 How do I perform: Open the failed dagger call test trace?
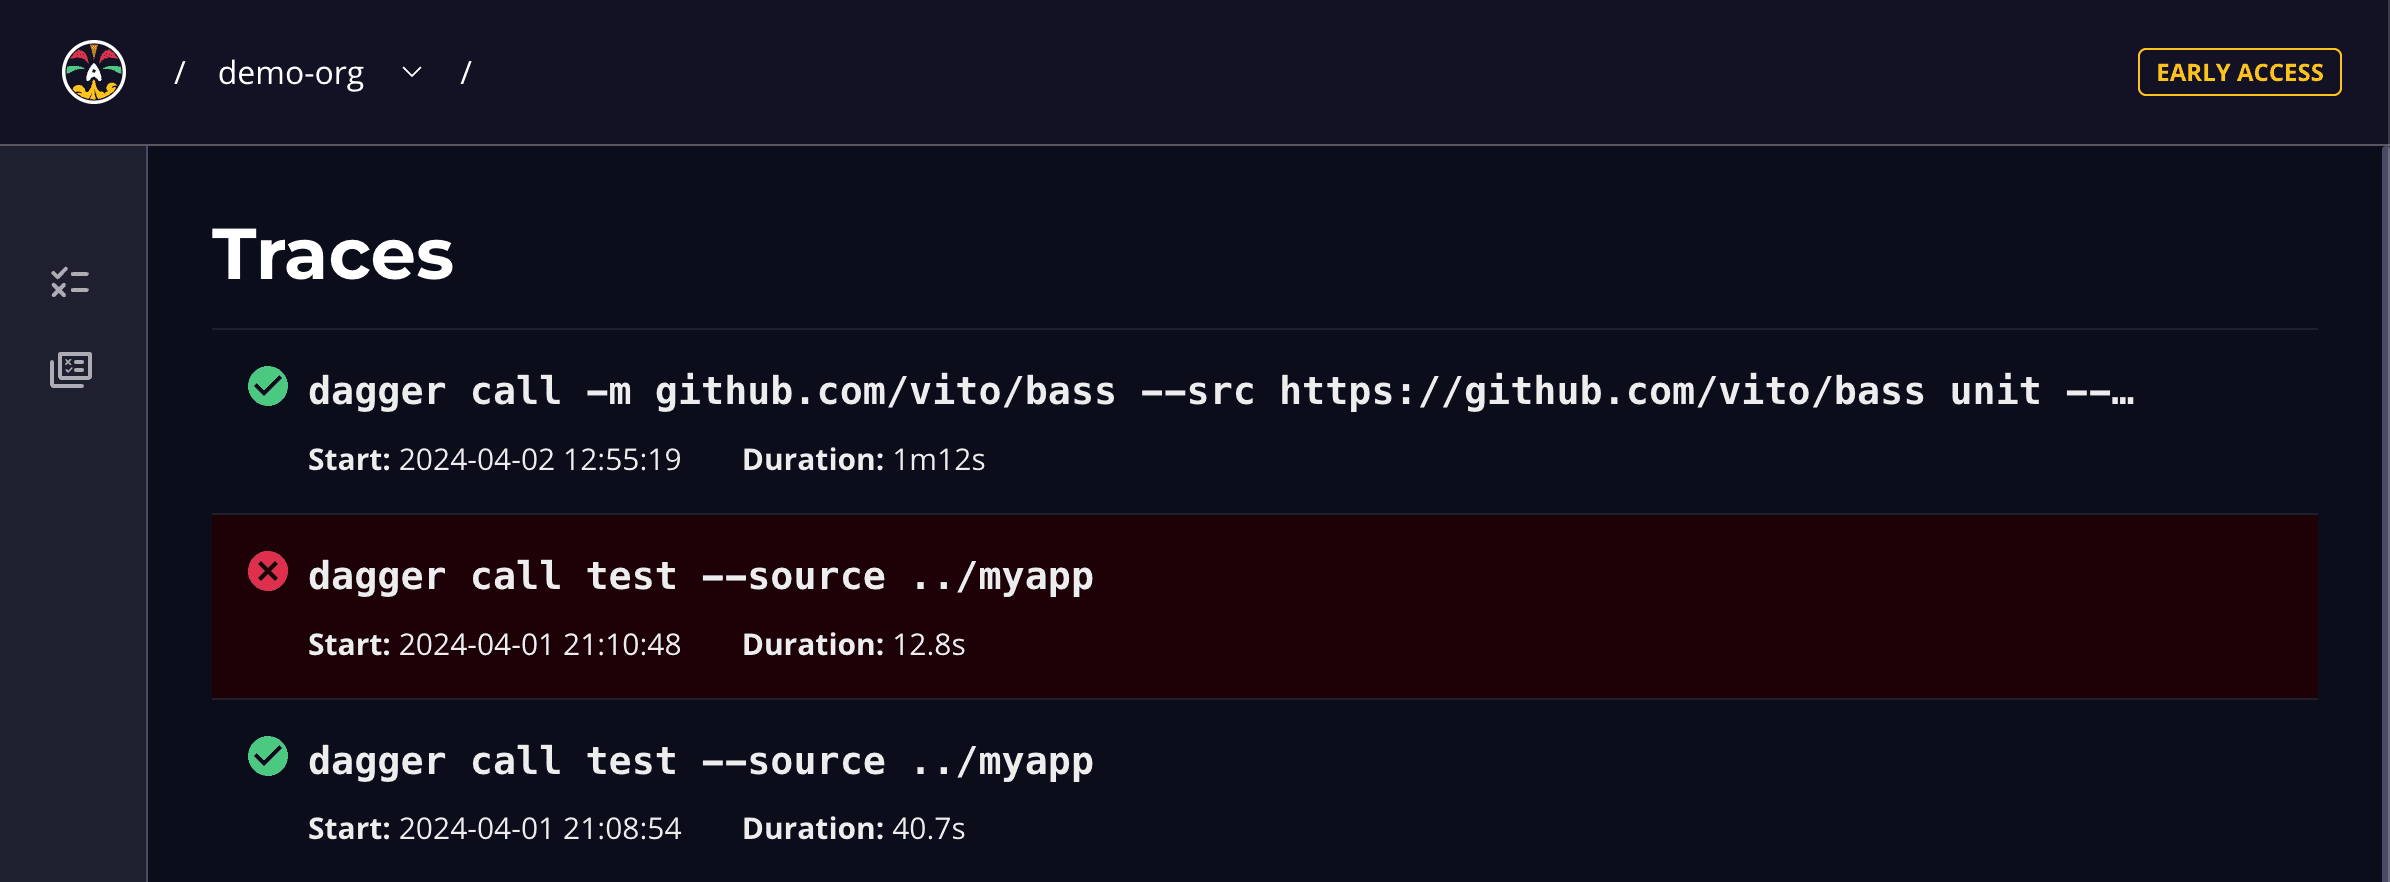tap(700, 577)
